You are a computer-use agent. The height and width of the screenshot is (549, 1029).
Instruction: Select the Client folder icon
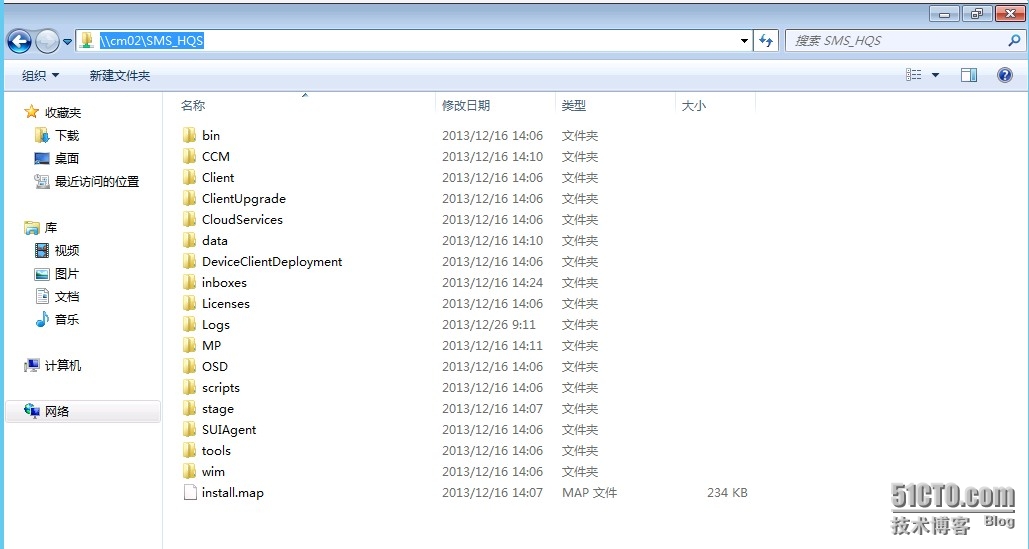[x=189, y=177]
